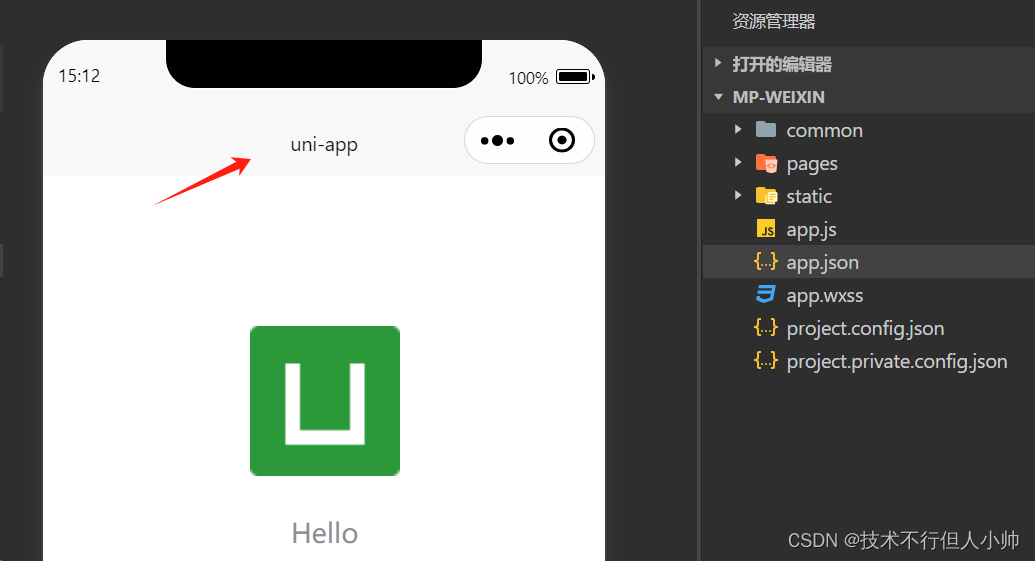Click the 资源管理器 panel title
This screenshot has height=561, width=1035.
pyautogui.click(x=774, y=21)
